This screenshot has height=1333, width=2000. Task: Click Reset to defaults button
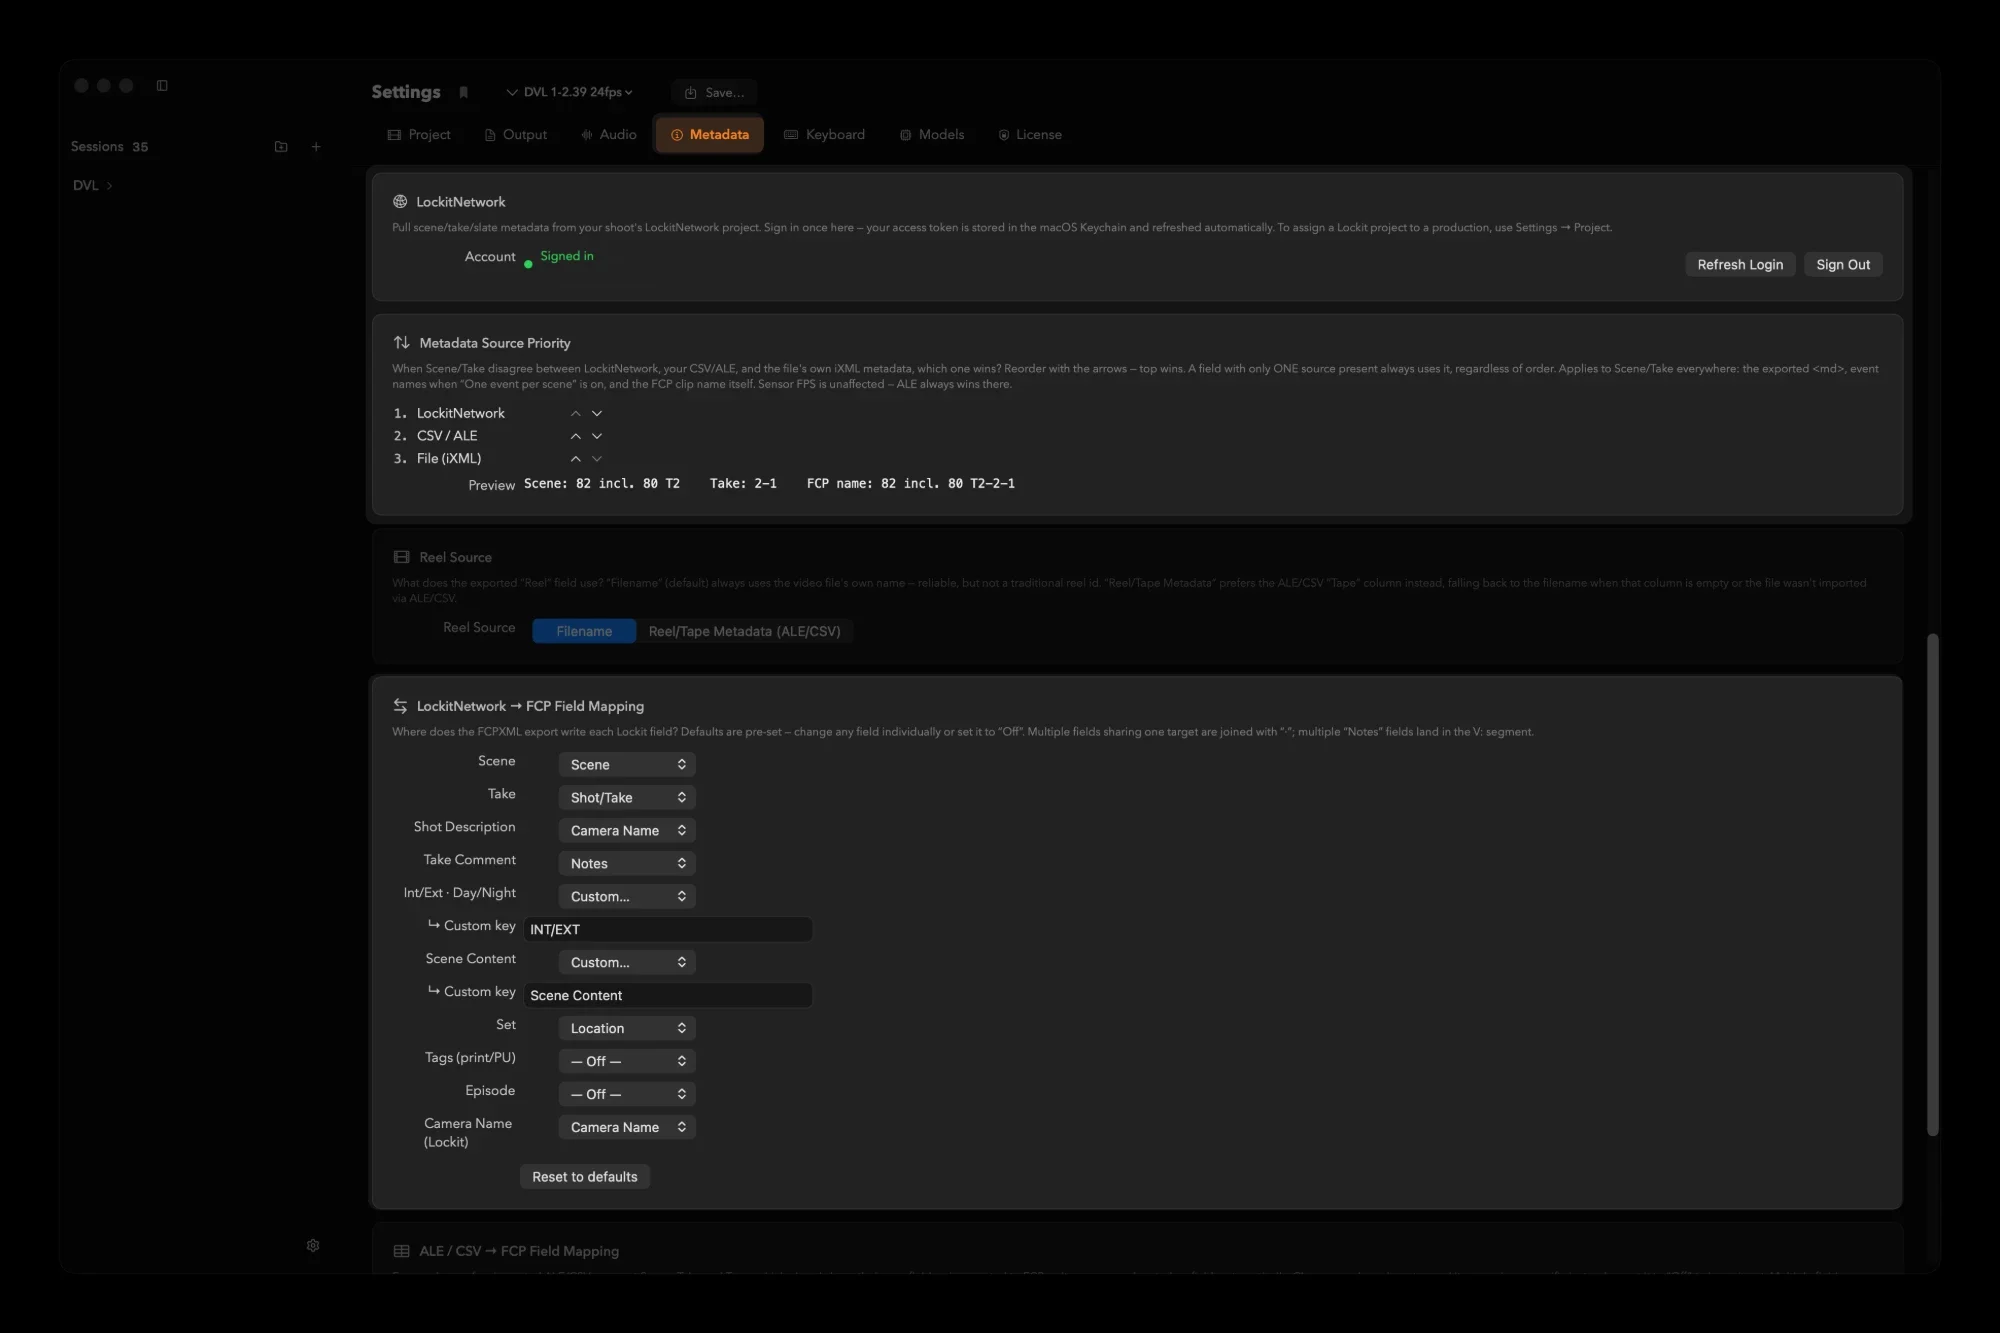pyautogui.click(x=585, y=1177)
